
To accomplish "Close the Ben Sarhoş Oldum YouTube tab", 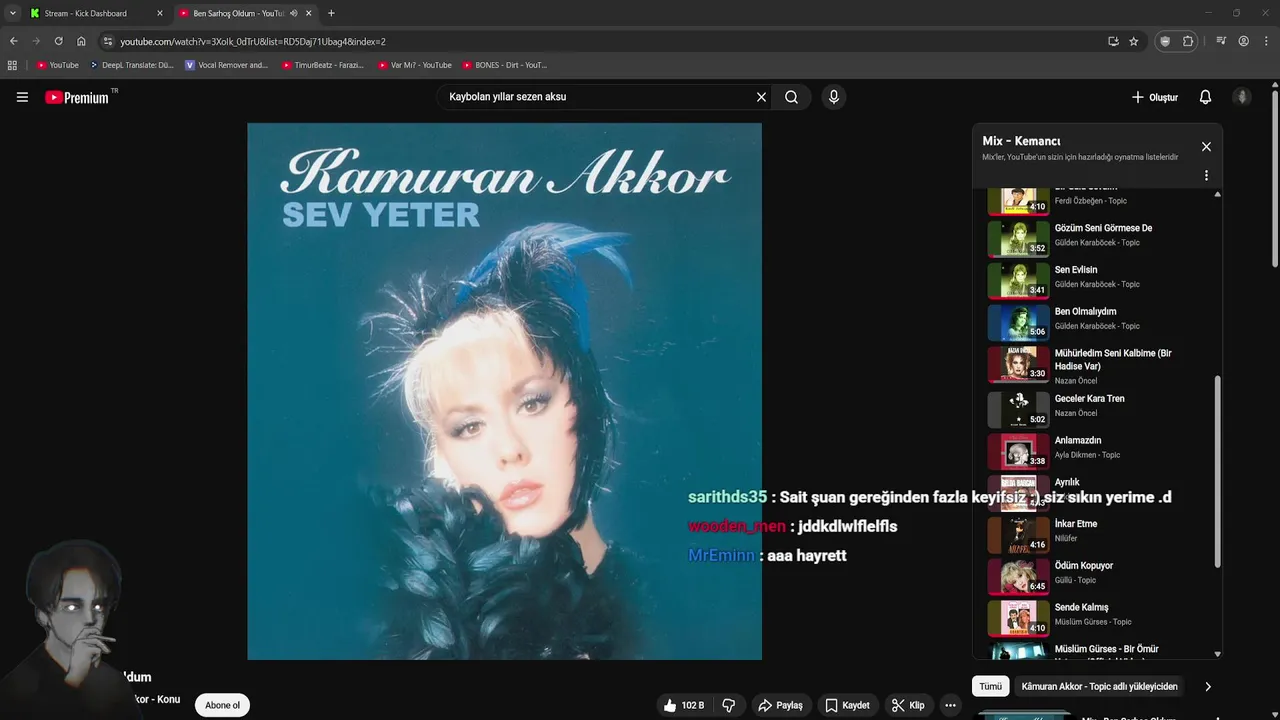I will (309, 13).
